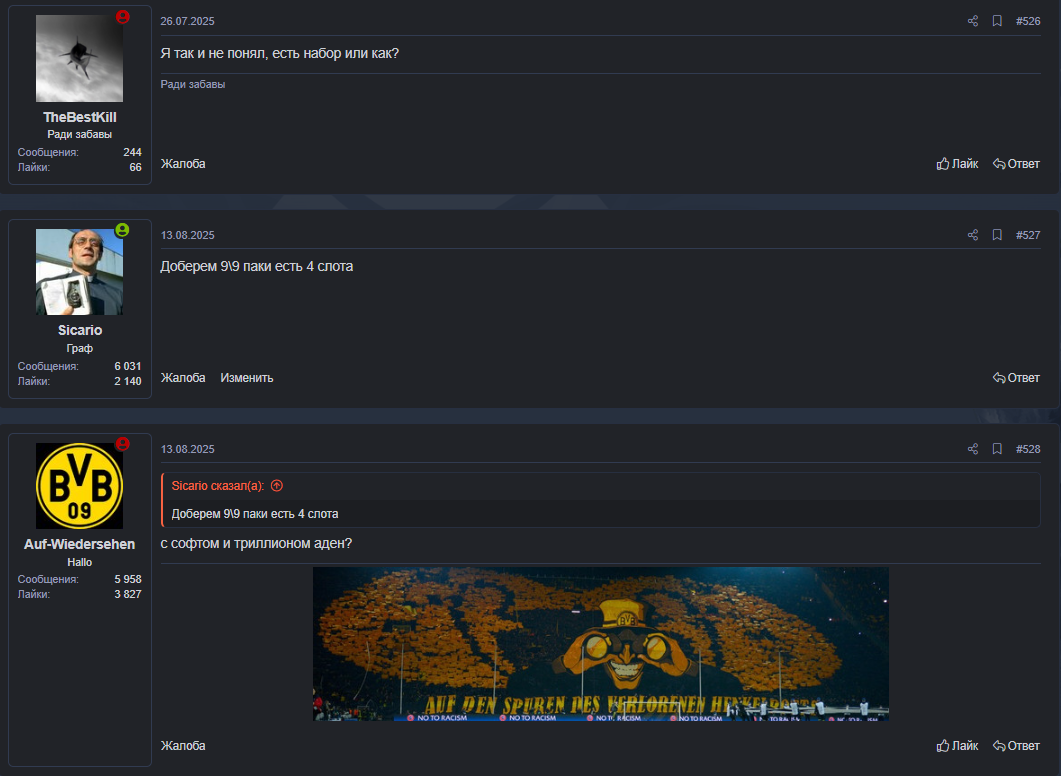The width and height of the screenshot is (1061, 776).
Task: Bookmark post #526
Action: click(997, 21)
